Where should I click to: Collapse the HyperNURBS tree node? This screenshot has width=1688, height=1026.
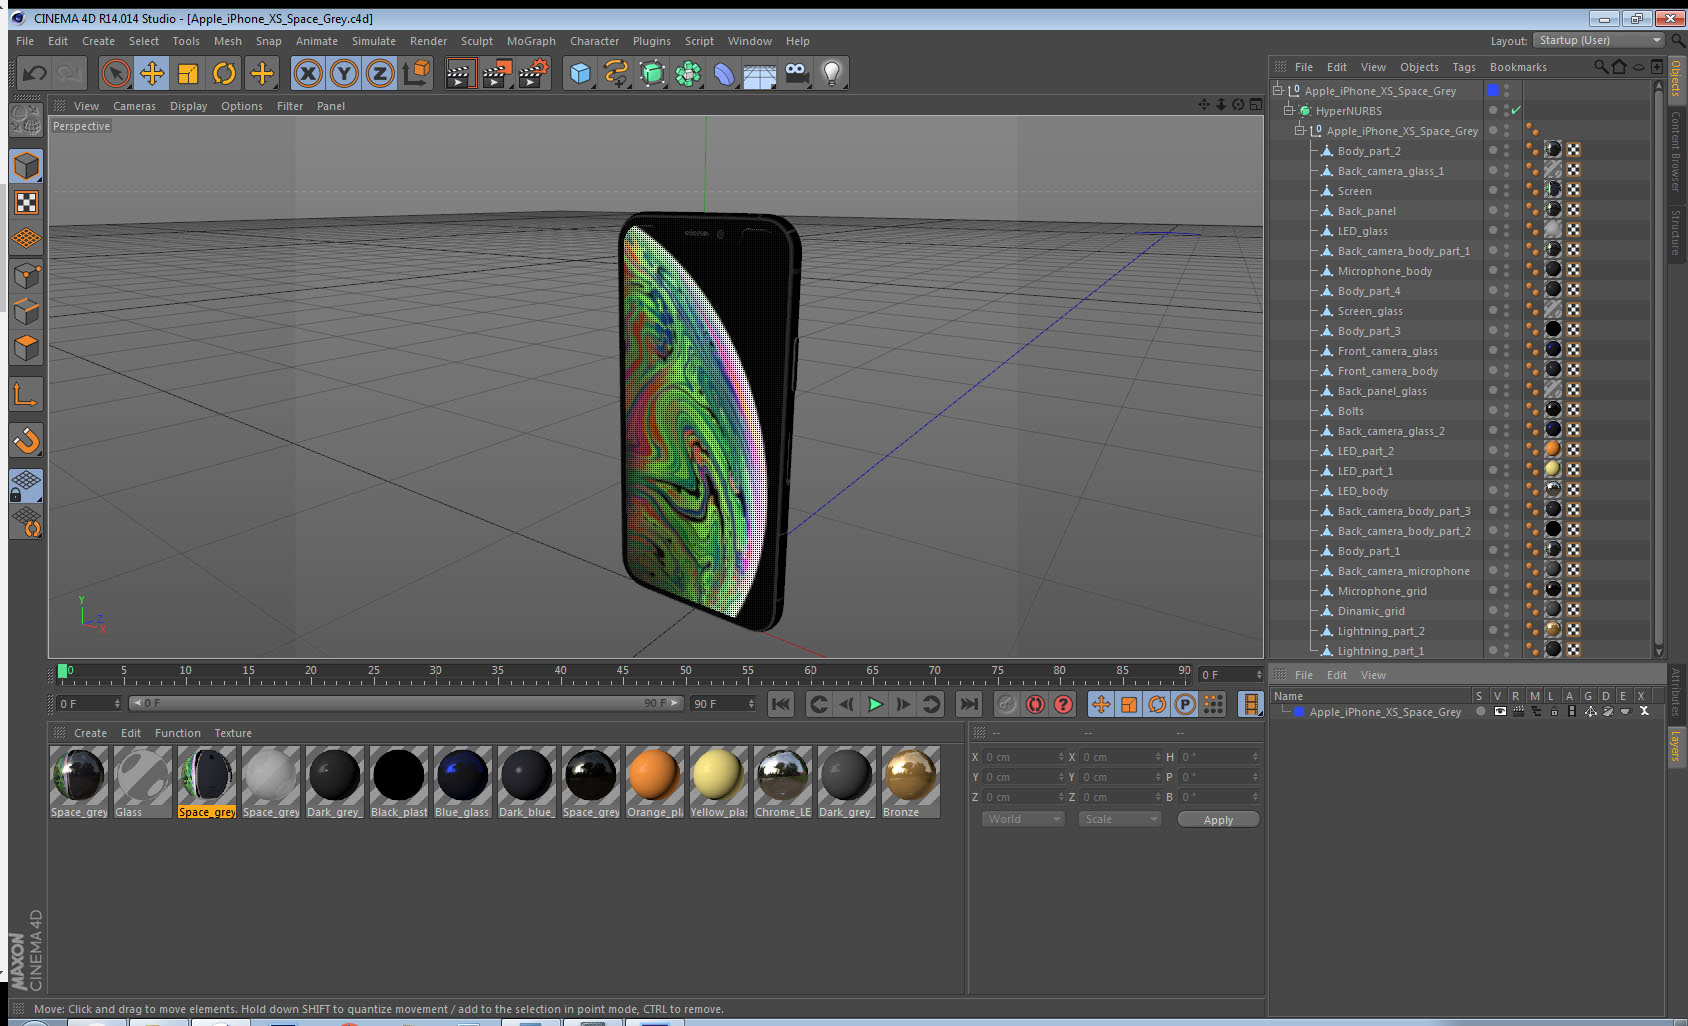tap(1289, 110)
